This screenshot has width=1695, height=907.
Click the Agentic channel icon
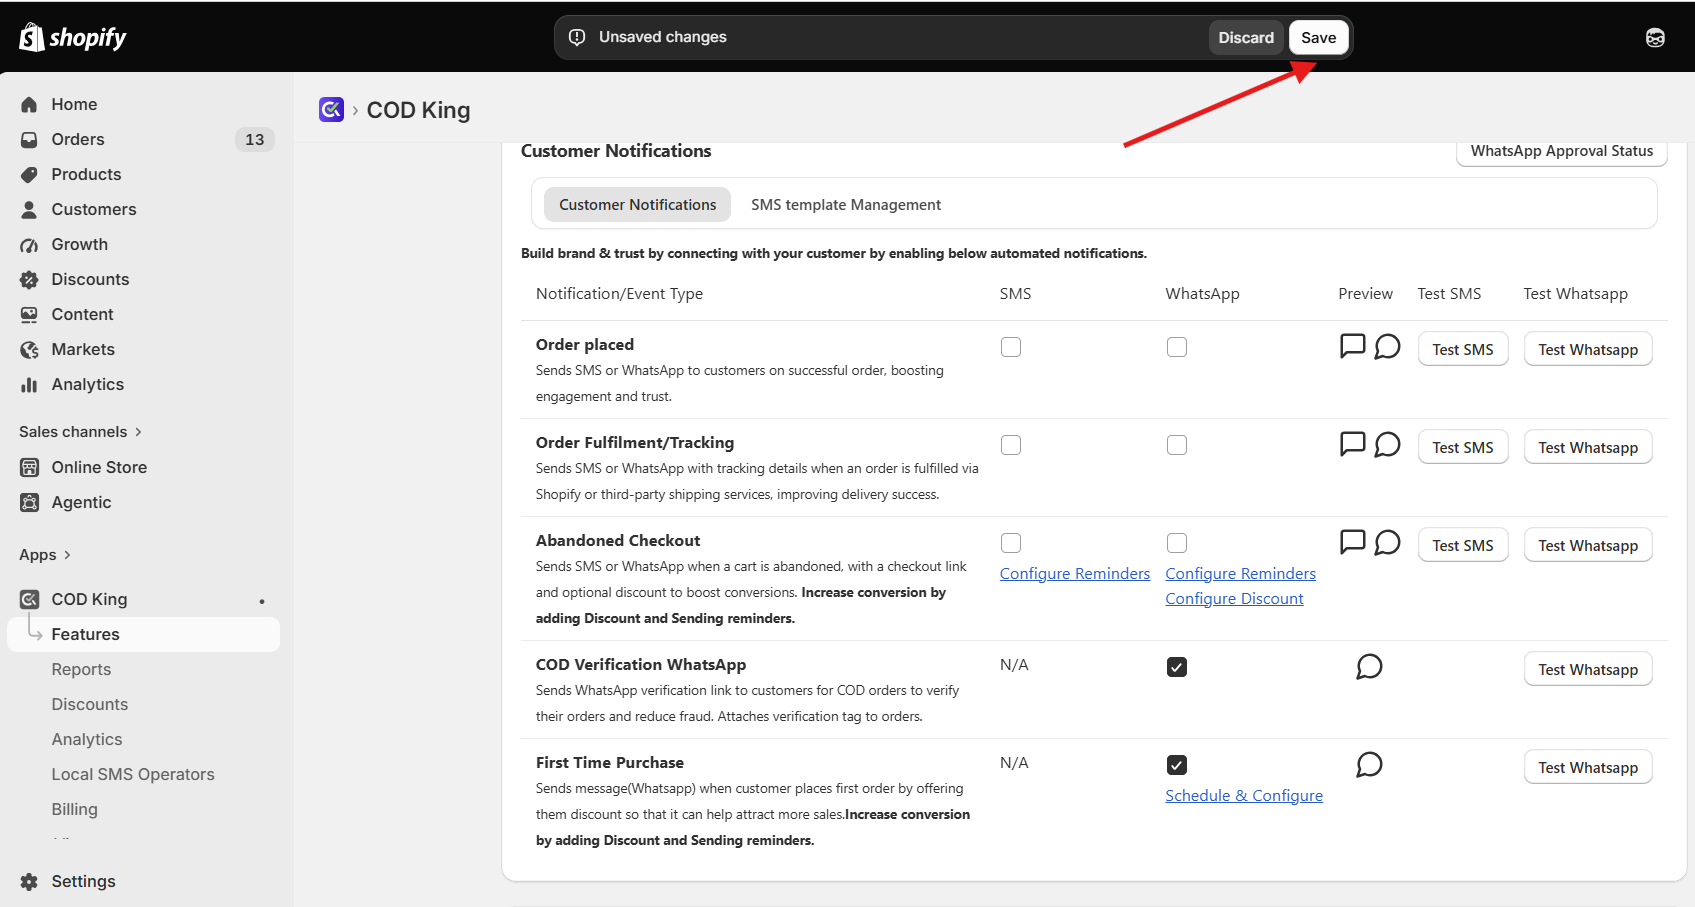[x=29, y=502]
